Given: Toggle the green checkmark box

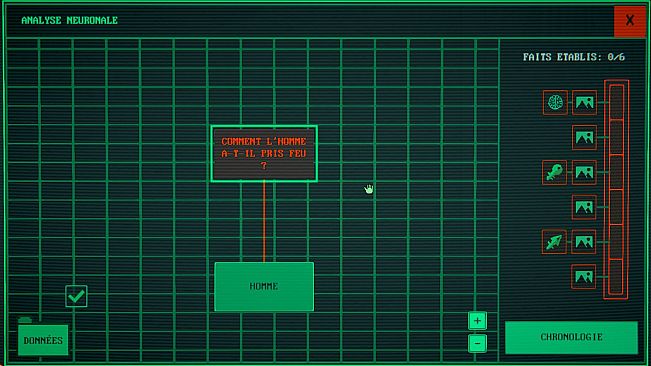Looking at the screenshot, I should (x=76, y=296).
